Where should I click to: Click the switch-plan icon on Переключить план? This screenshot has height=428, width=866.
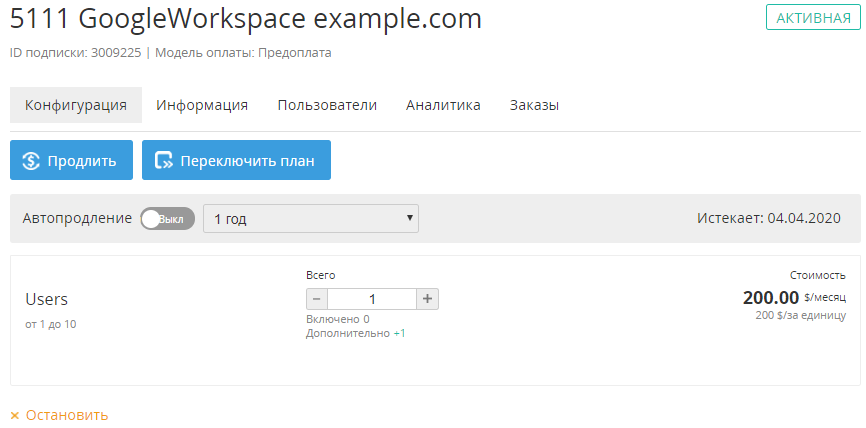click(x=163, y=161)
